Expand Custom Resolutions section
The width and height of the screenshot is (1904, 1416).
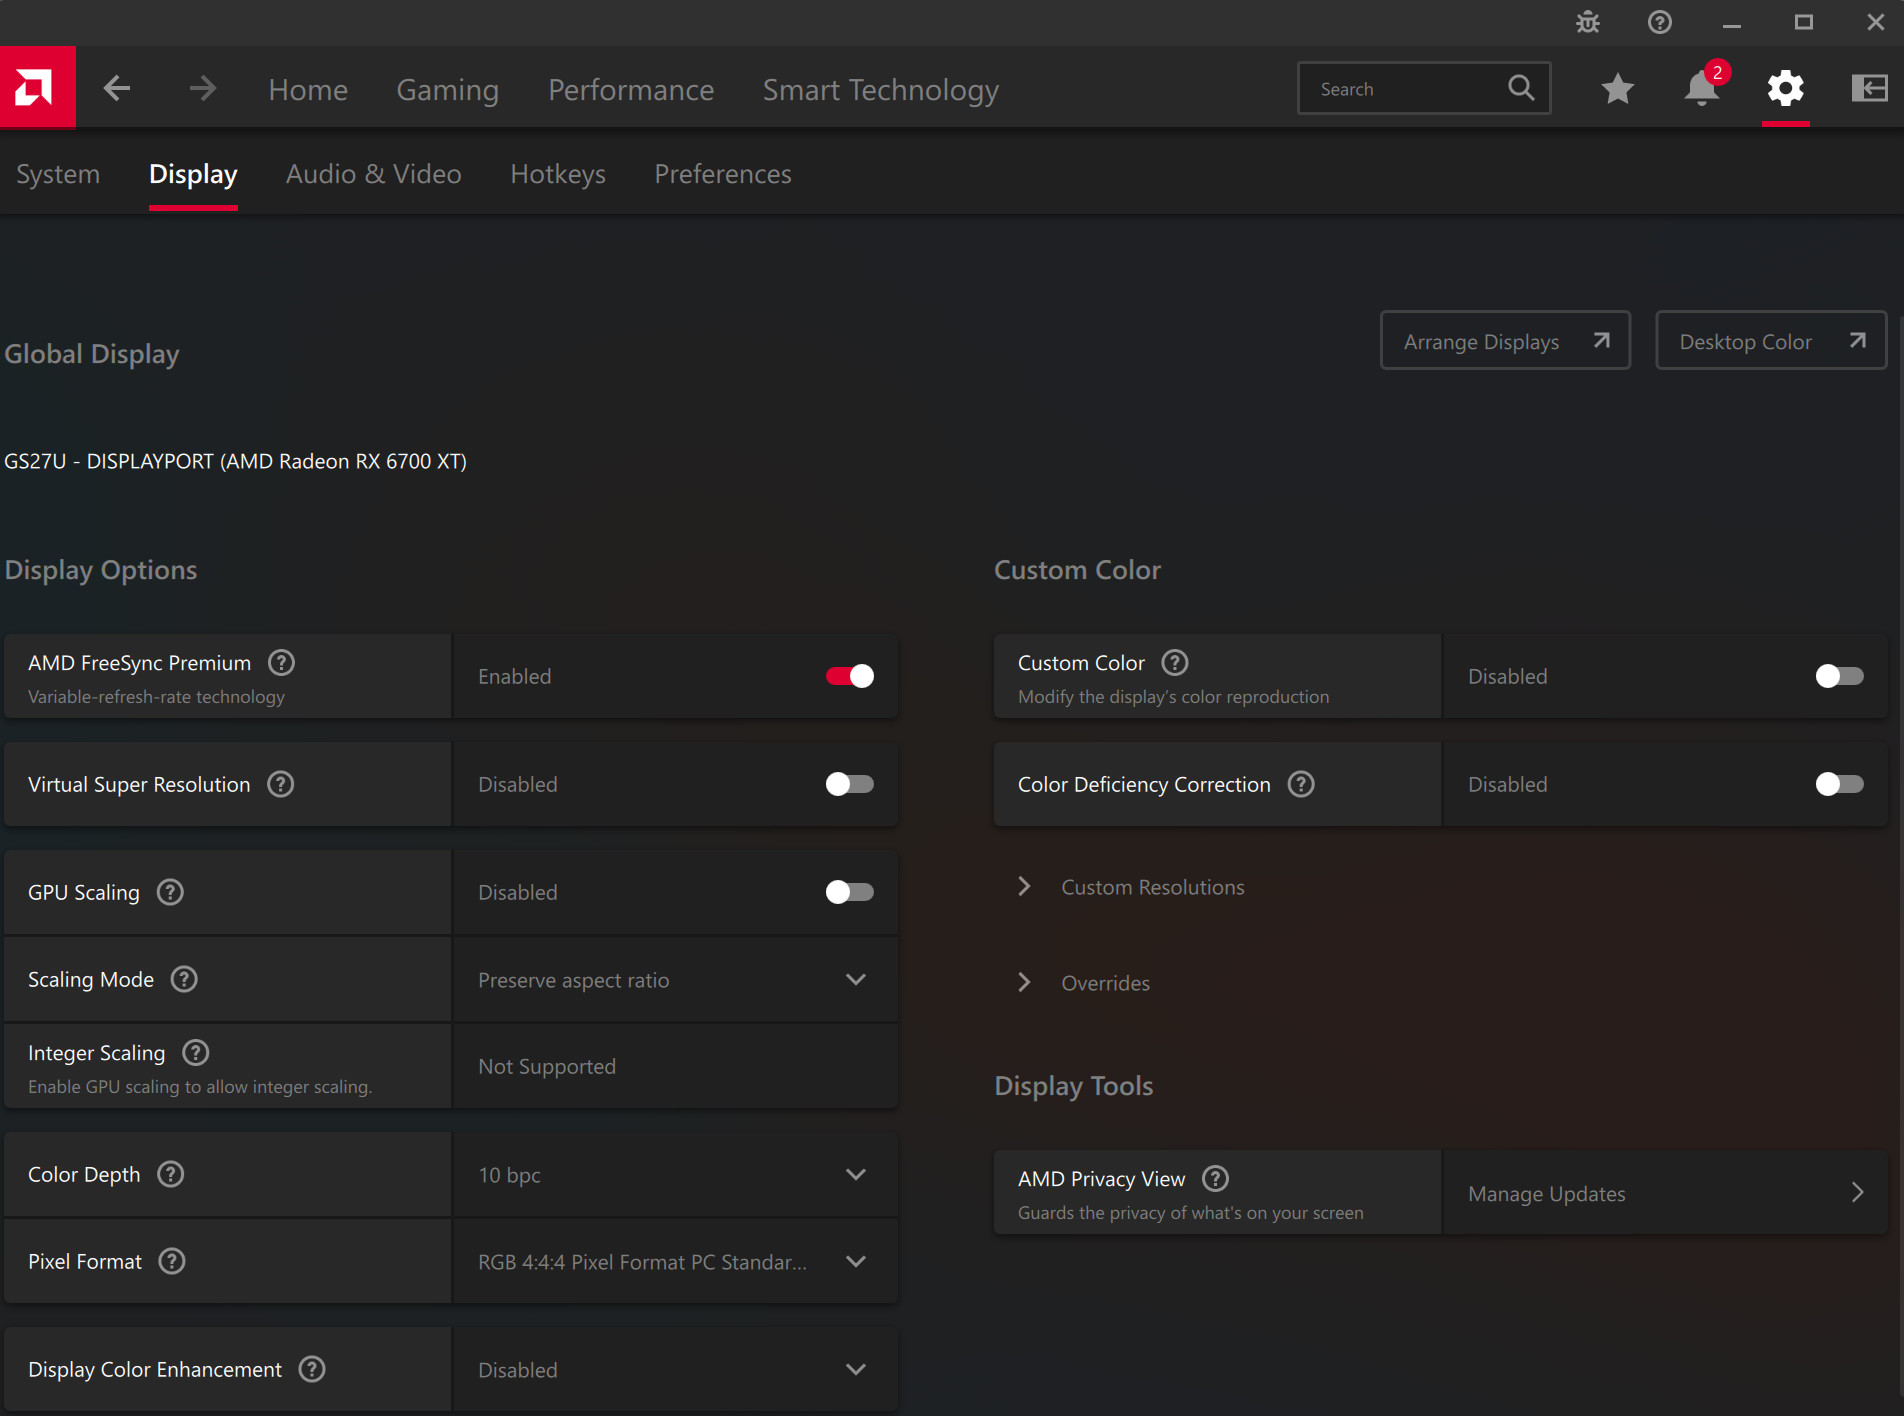(1133, 887)
